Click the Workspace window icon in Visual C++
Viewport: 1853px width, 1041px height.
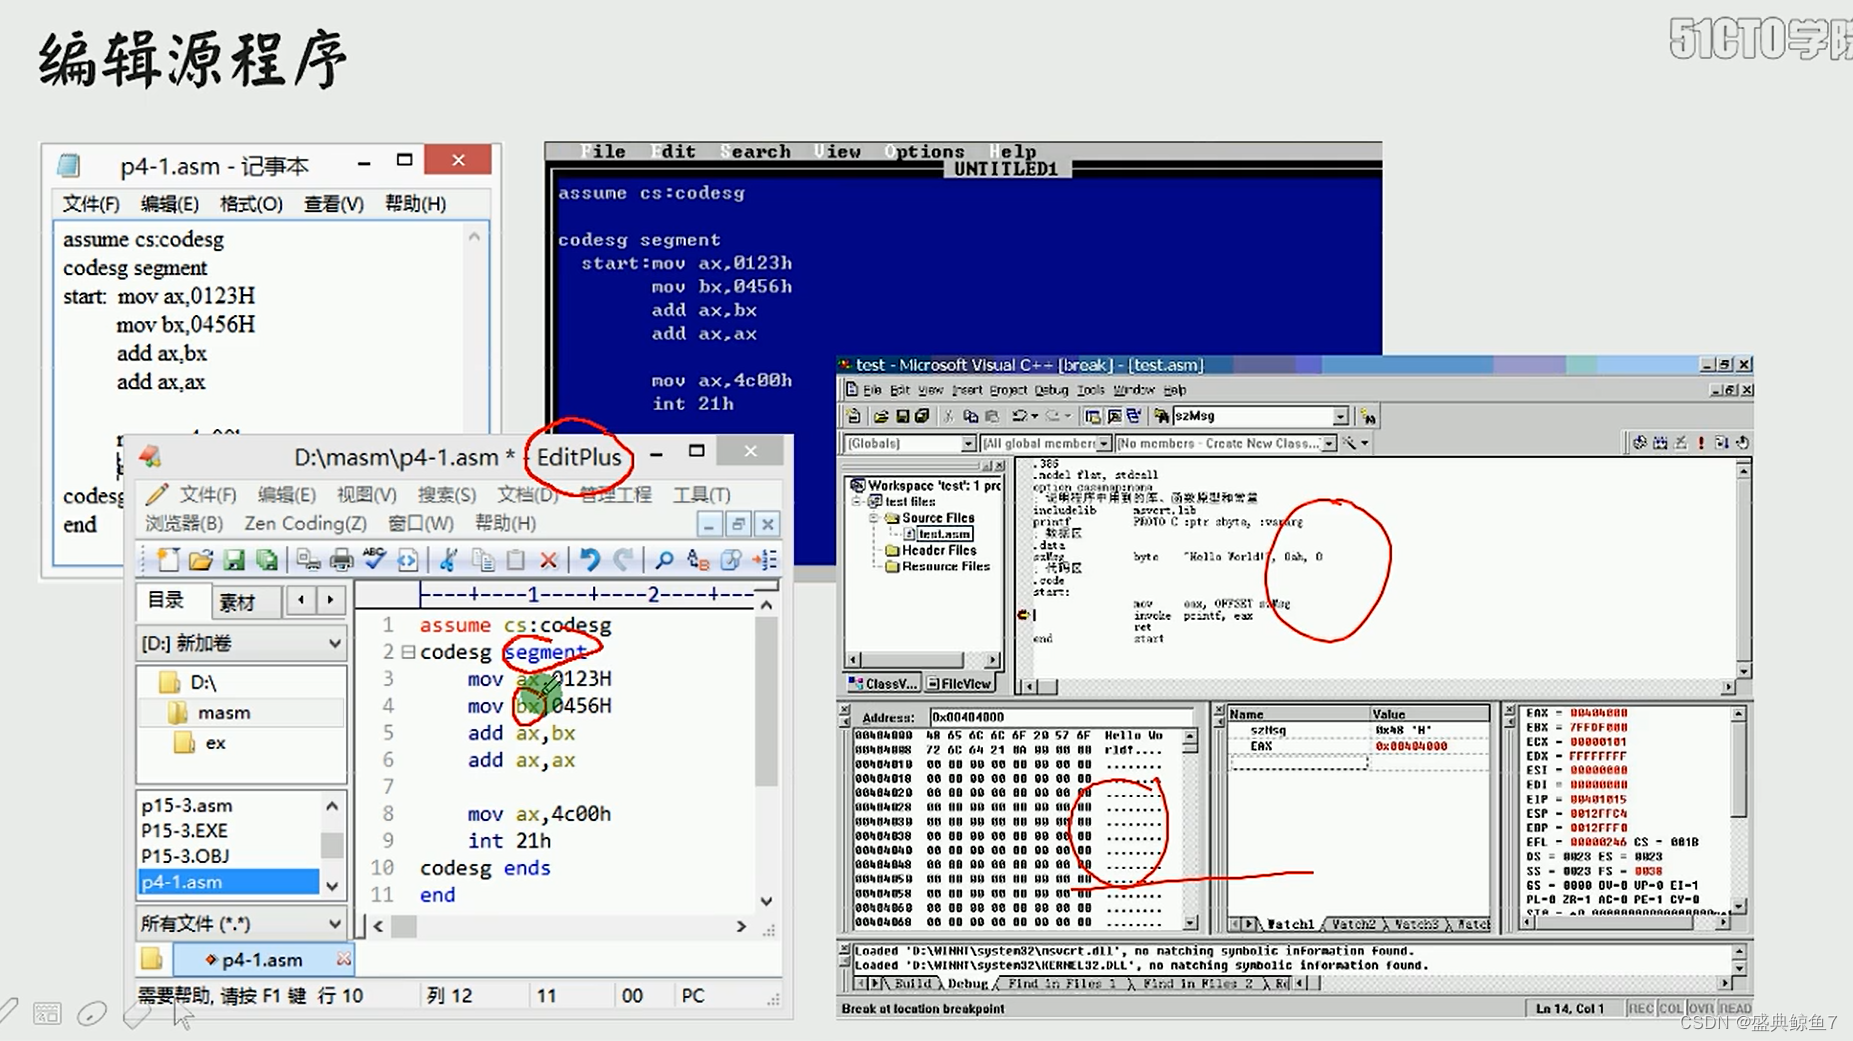click(1093, 416)
